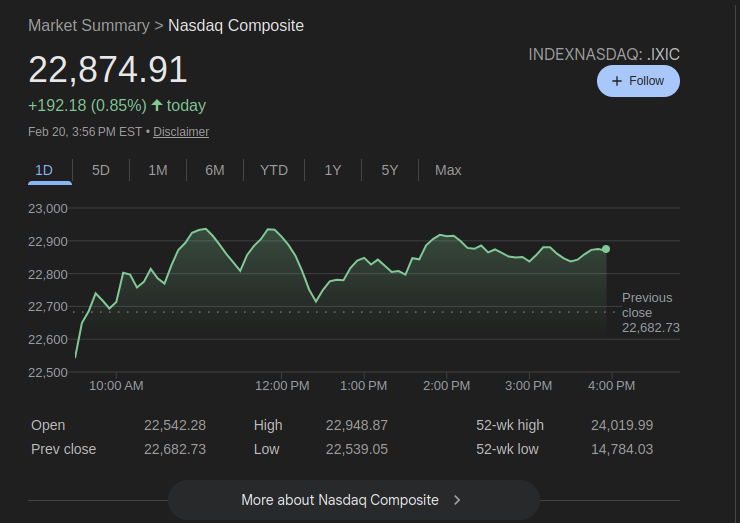Click the 52-wk low row label
This screenshot has width=740, height=523.
click(507, 449)
